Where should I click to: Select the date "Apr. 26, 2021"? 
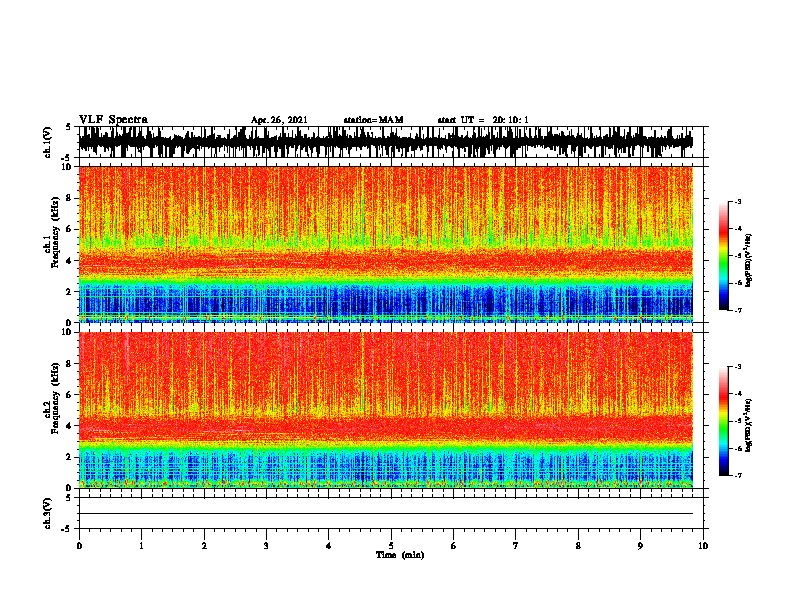[x=279, y=120]
